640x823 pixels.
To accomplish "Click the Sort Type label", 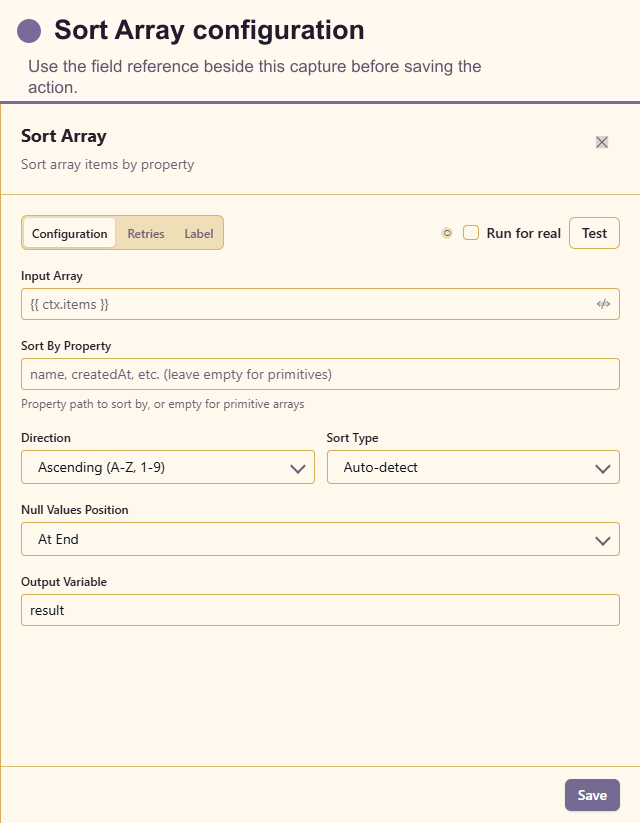I will pos(352,438).
